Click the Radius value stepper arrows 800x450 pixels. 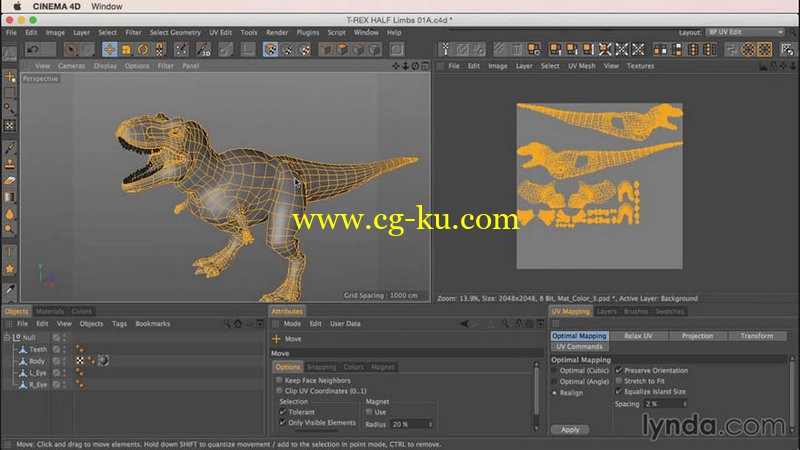(430, 424)
